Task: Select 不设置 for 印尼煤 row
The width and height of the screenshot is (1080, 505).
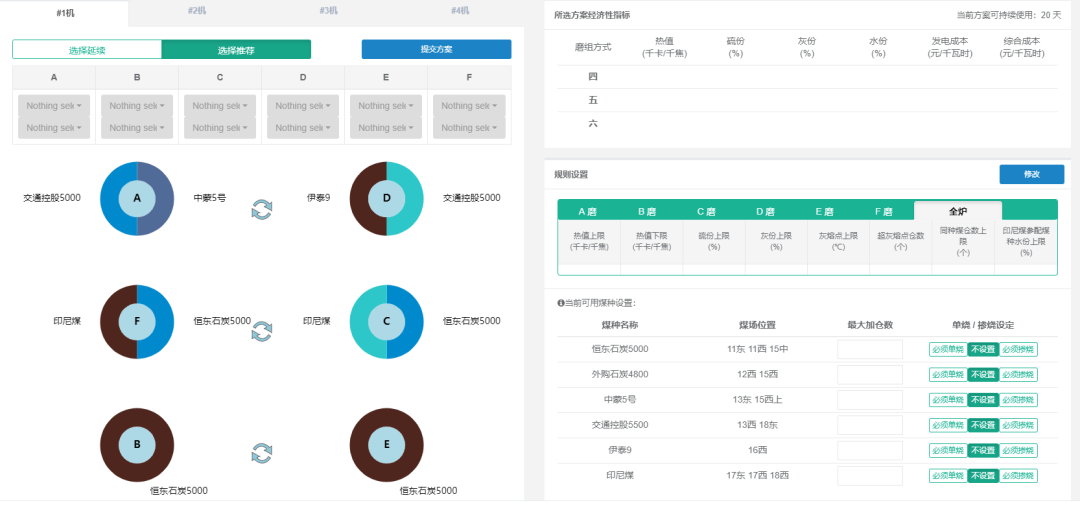Action: pyautogui.click(x=983, y=476)
